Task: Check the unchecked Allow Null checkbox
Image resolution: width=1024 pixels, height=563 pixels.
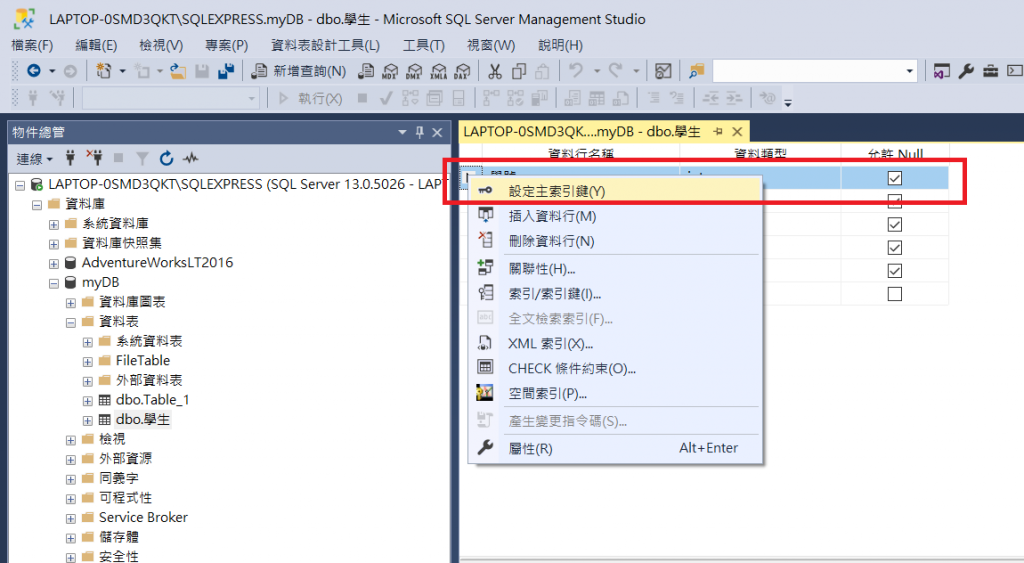Action: coord(895,294)
